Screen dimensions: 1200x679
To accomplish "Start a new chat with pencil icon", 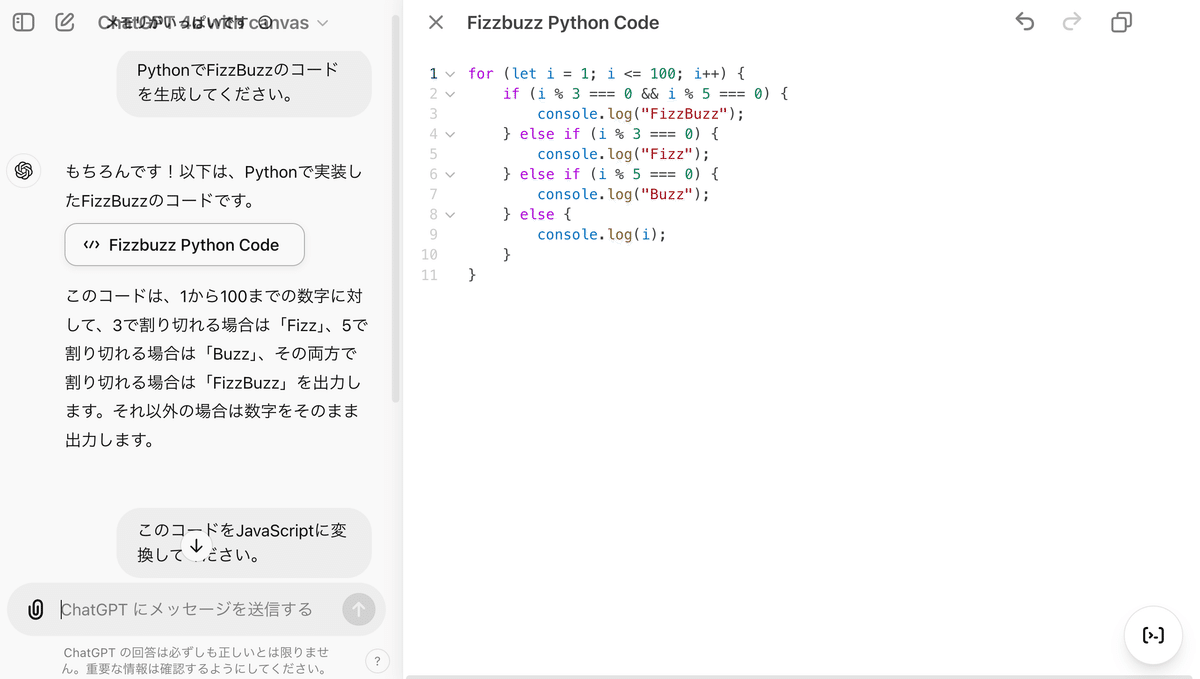I will pos(65,22).
